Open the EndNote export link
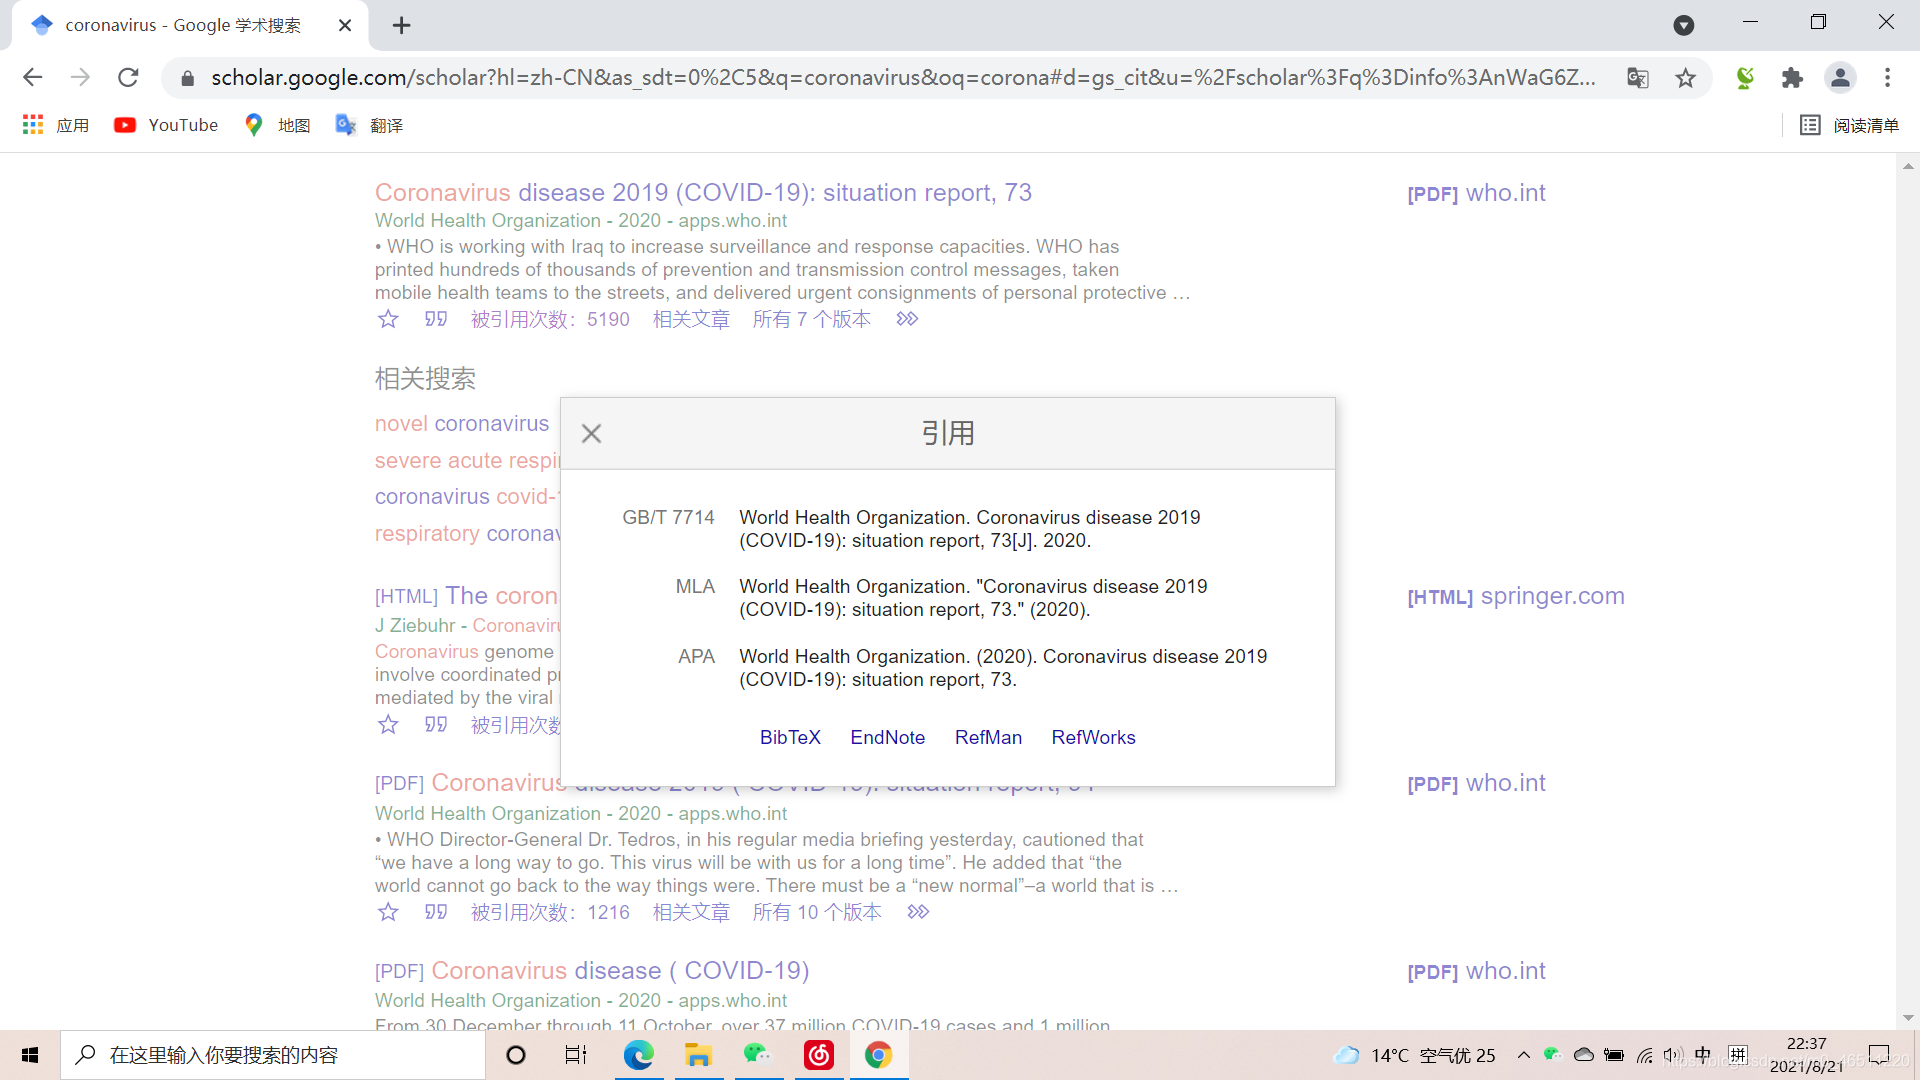1920x1080 pixels. 887,737
